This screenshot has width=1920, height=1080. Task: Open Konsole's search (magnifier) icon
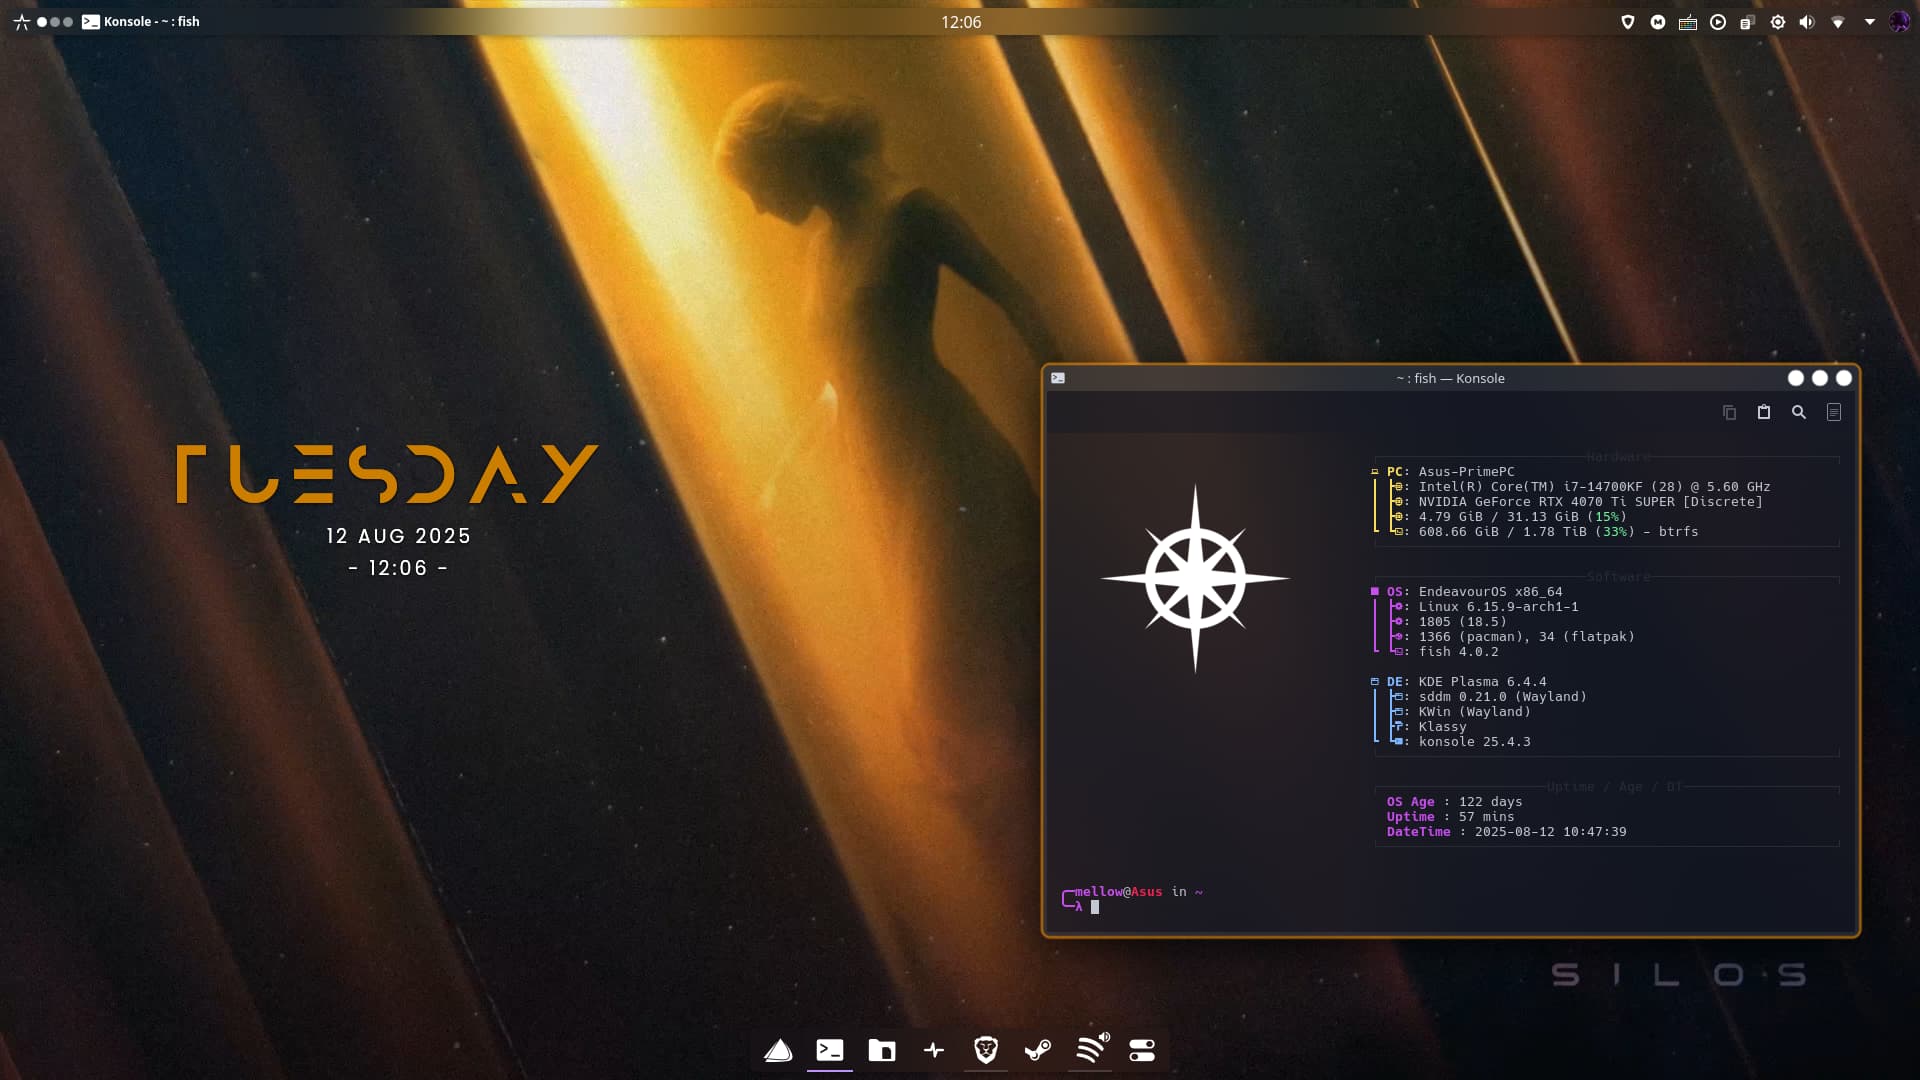[1799, 412]
